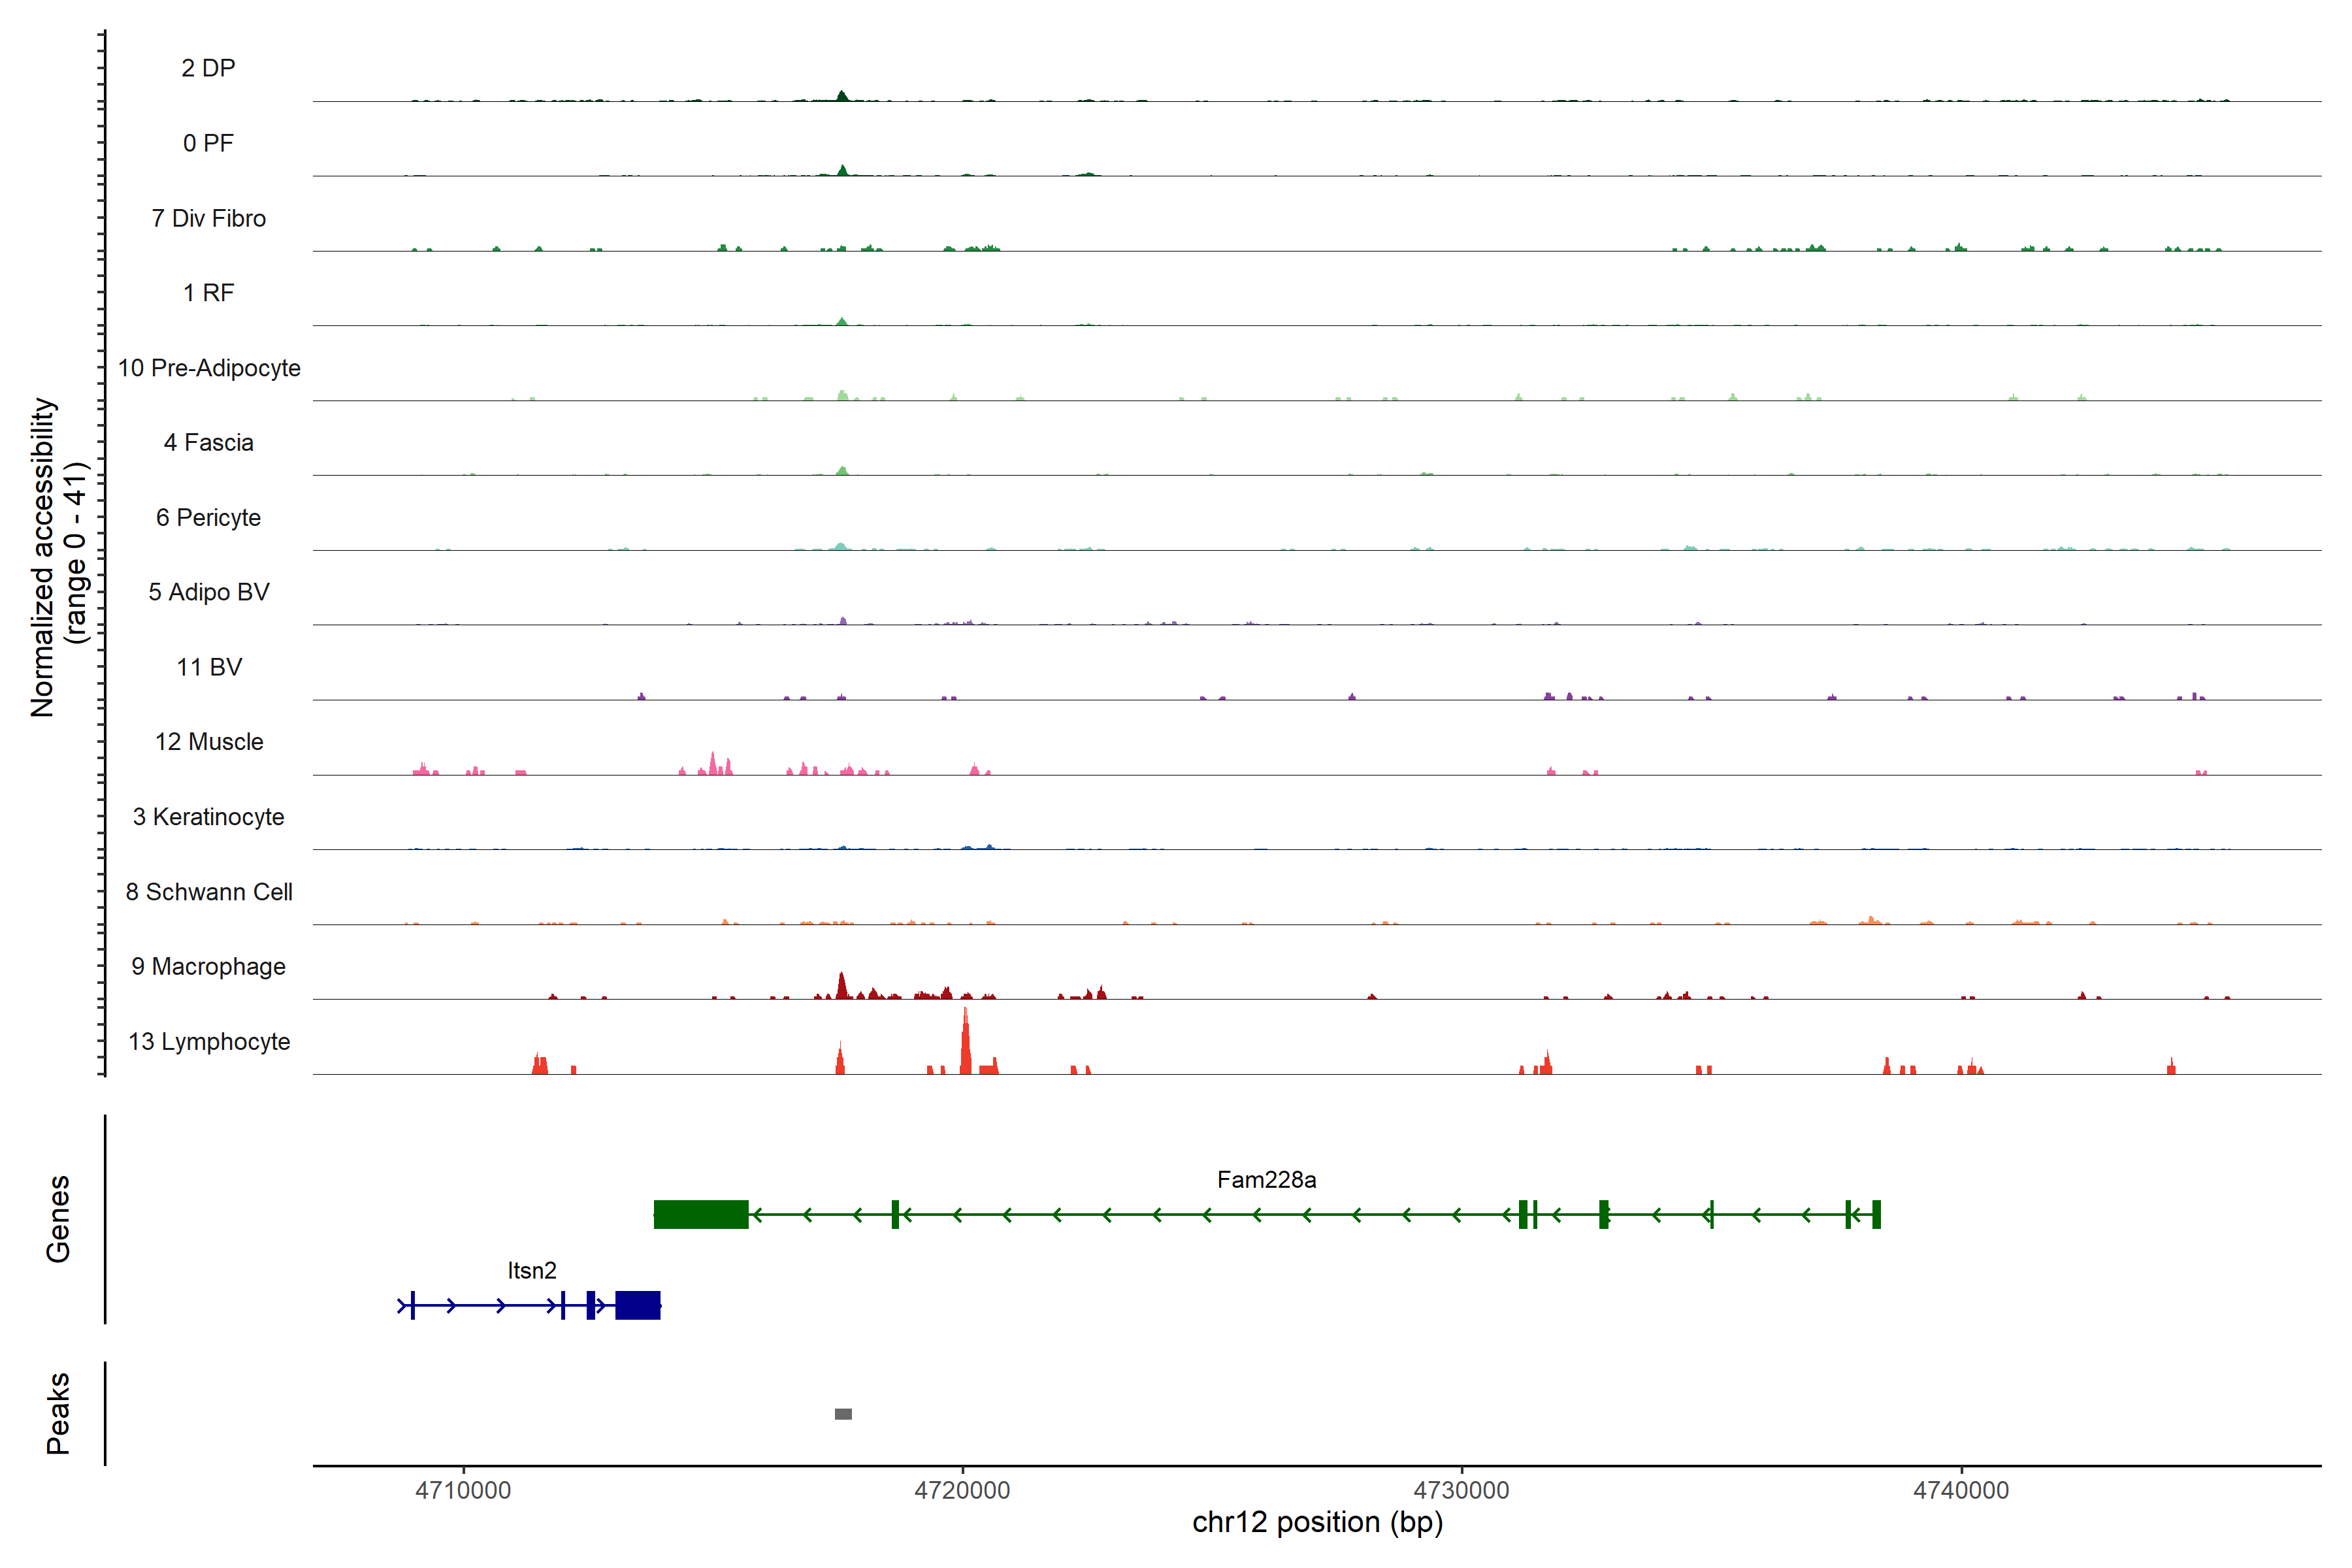This screenshot has width=2352, height=1568.
Task: Click the Fam228a gene label
Action: coord(1266,1180)
